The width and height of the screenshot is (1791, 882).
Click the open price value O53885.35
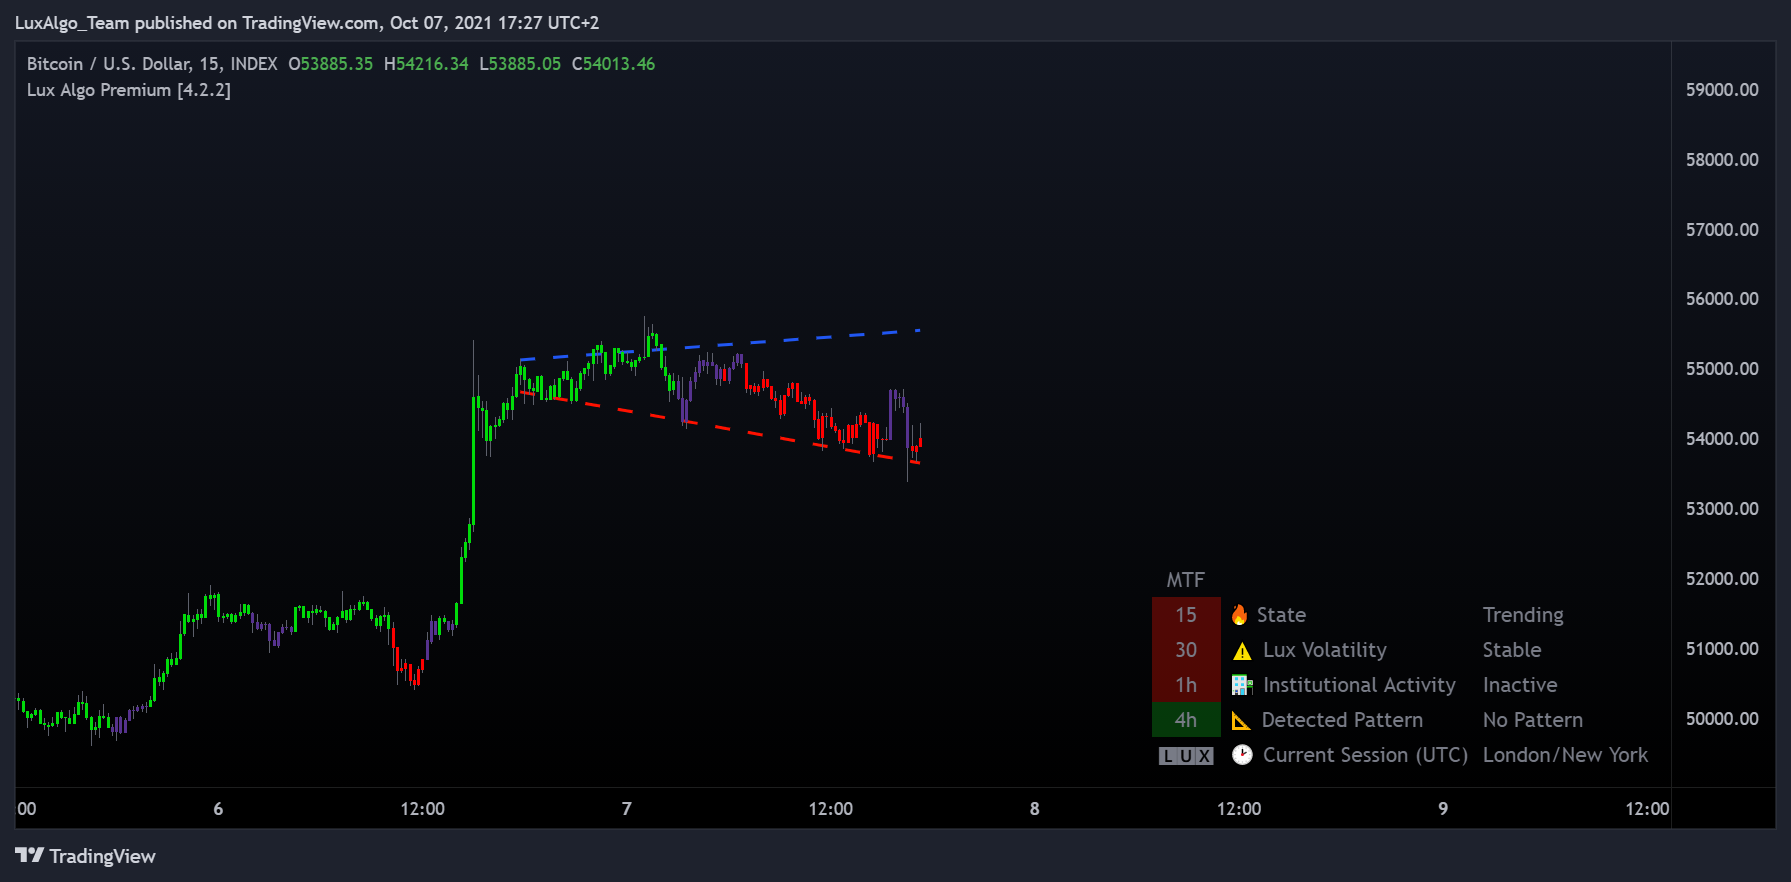331,64
